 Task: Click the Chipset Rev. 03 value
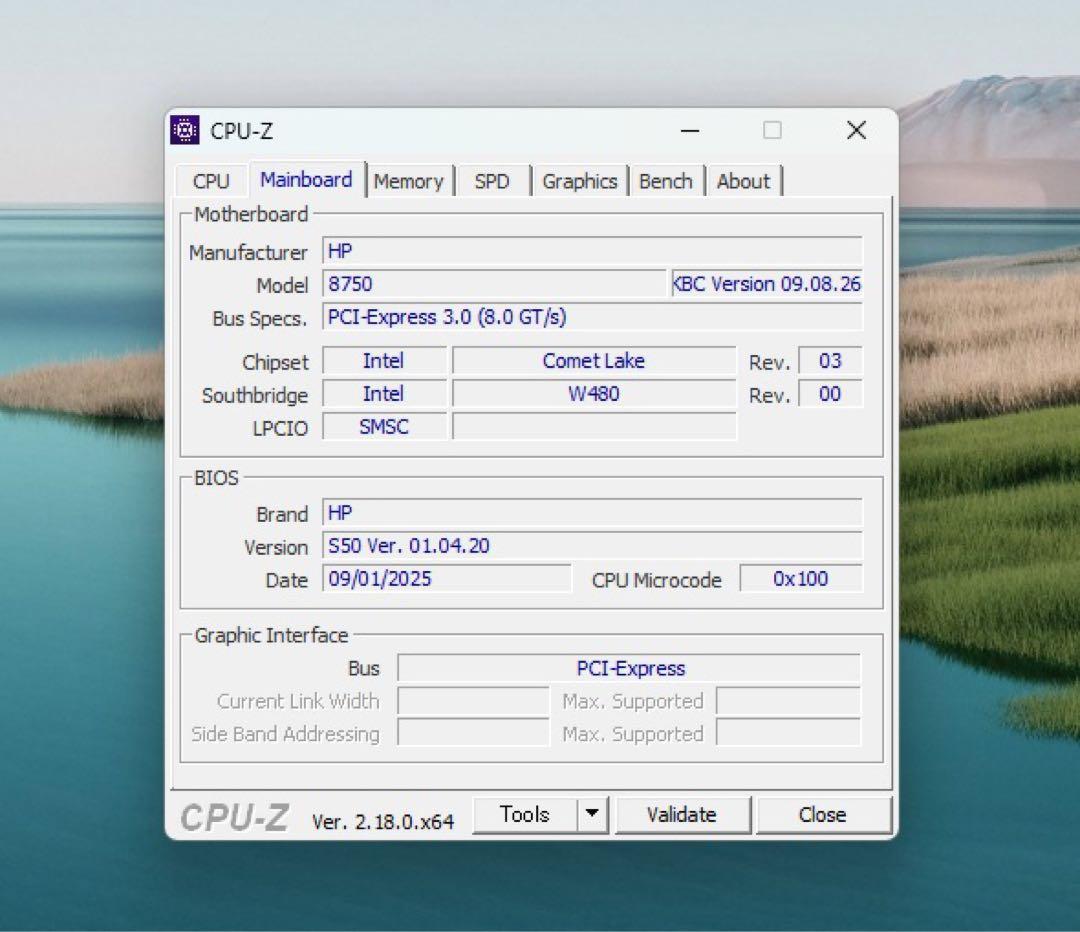click(x=830, y=361)
